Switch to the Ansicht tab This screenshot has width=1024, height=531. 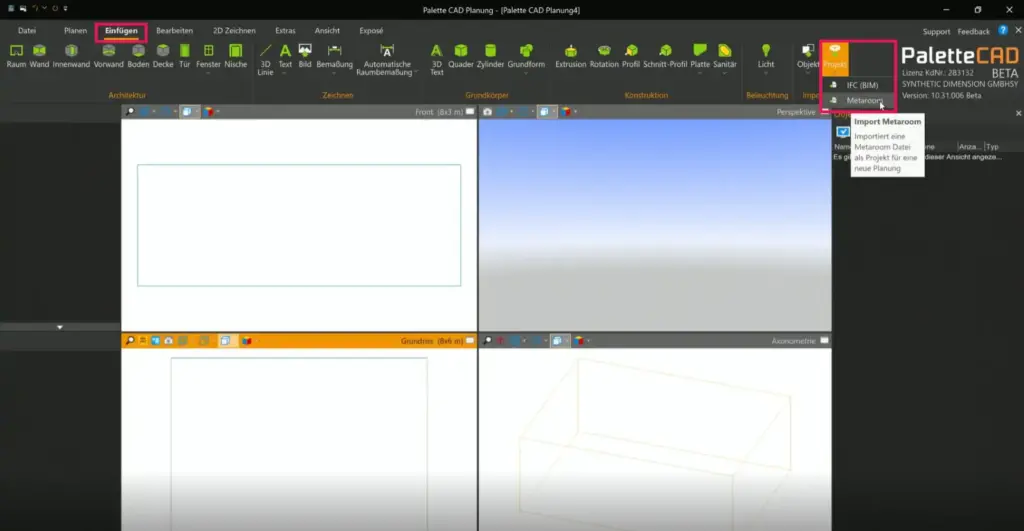(x=327, y=31)
